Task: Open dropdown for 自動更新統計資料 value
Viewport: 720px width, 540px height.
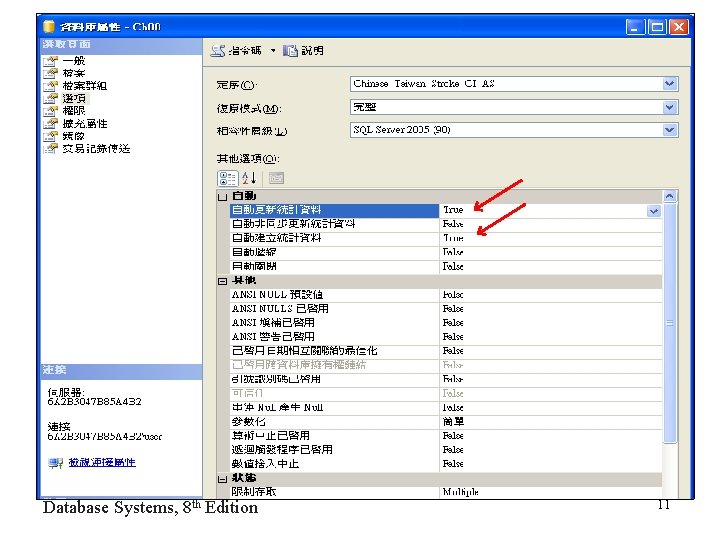Action: coord(654,211)
